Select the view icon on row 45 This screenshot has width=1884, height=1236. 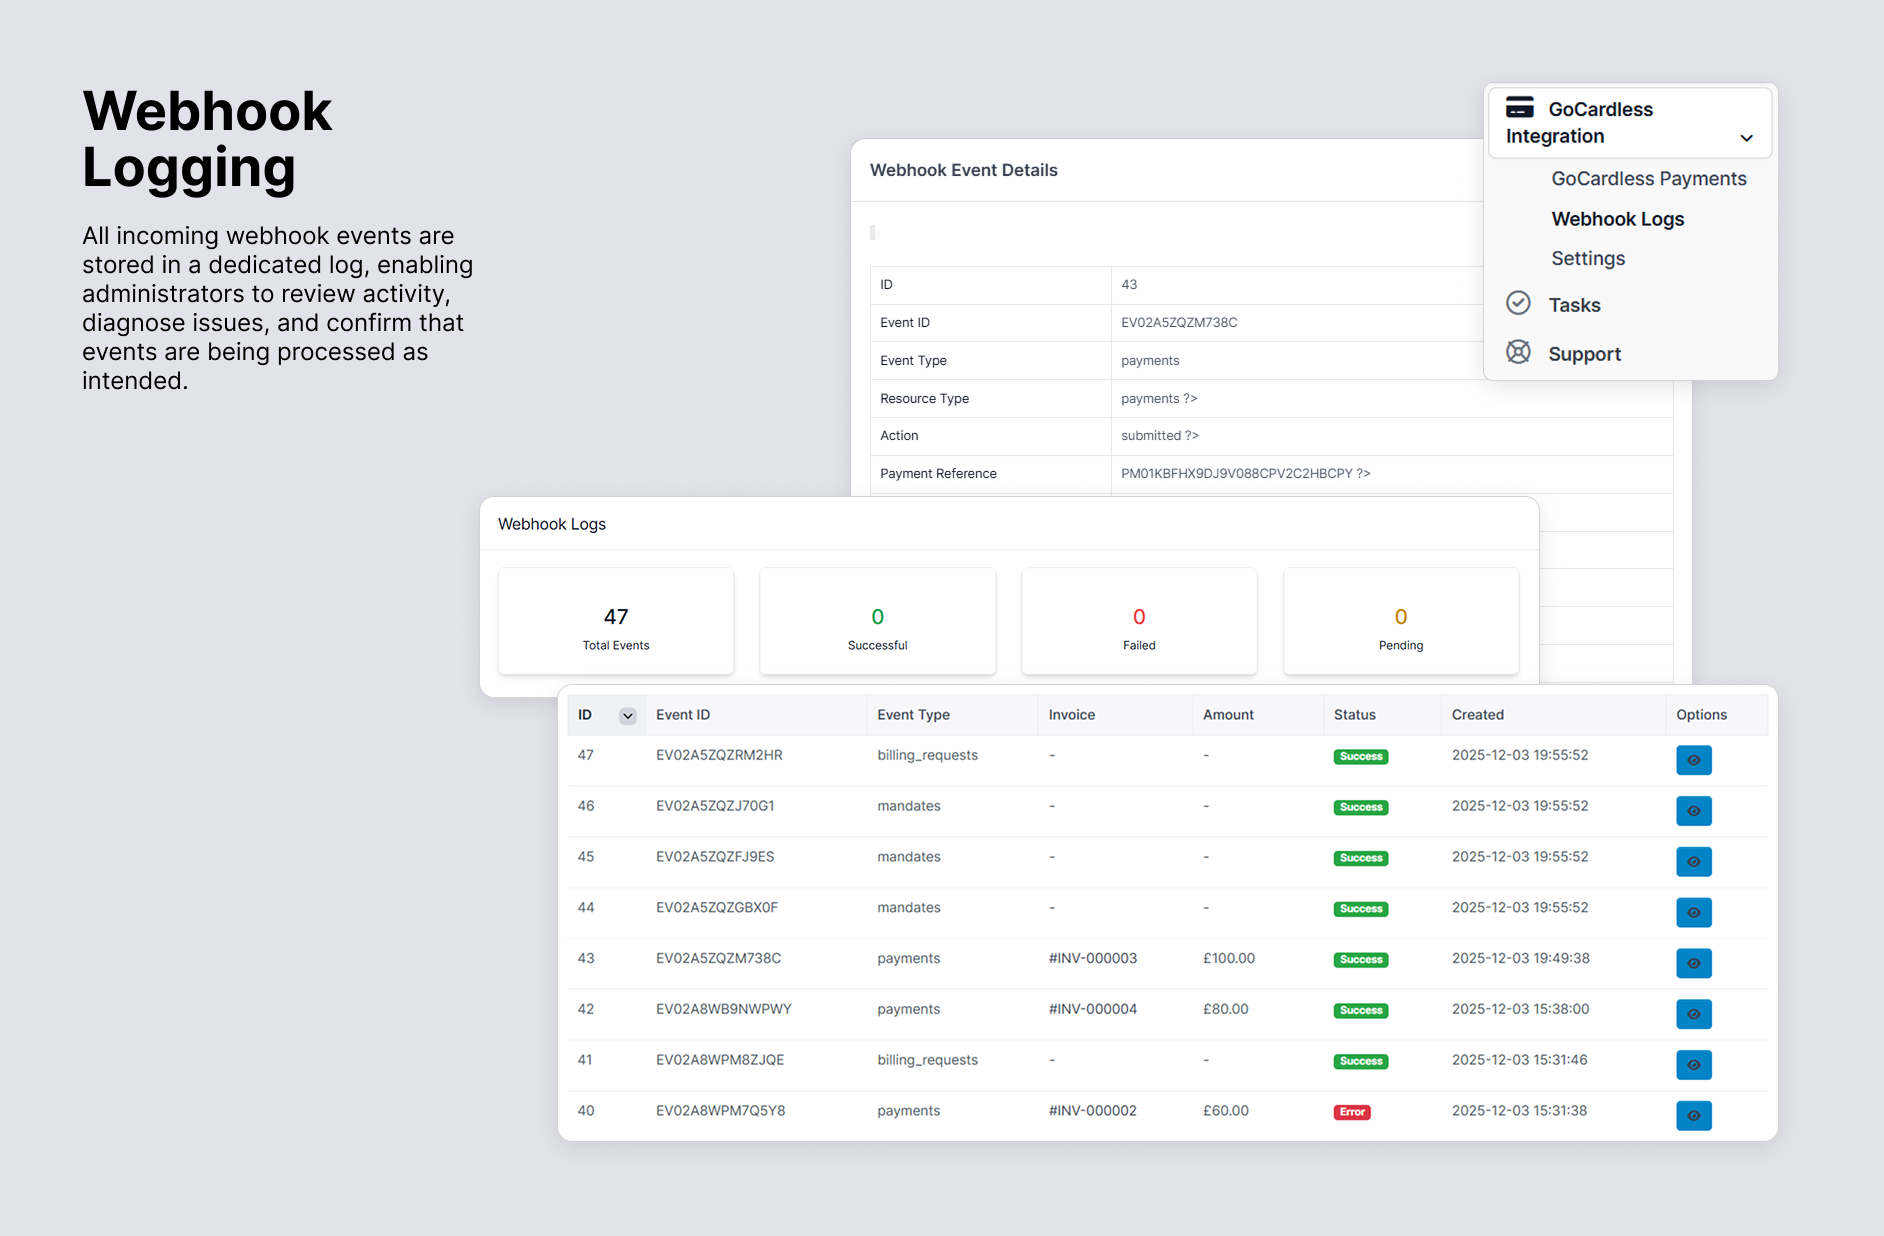[x=1693, y=862]
